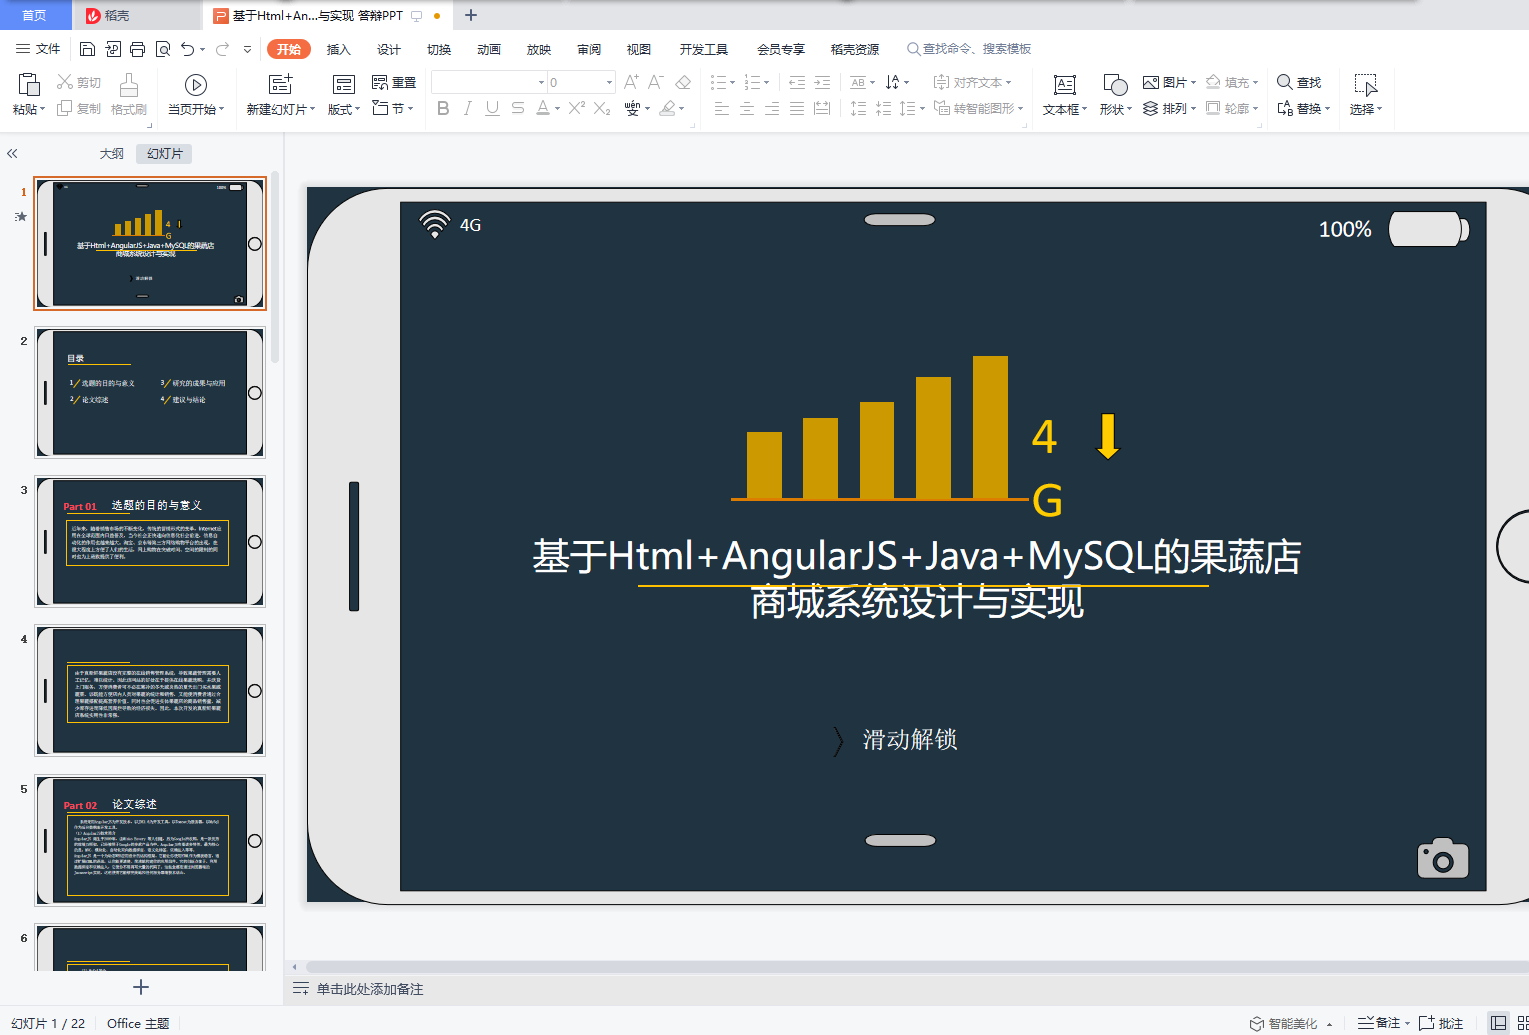The width and height of the screenshot is (1529, 1035).
Task: Decrease font size with A- icon
Action: click(656, 82)
